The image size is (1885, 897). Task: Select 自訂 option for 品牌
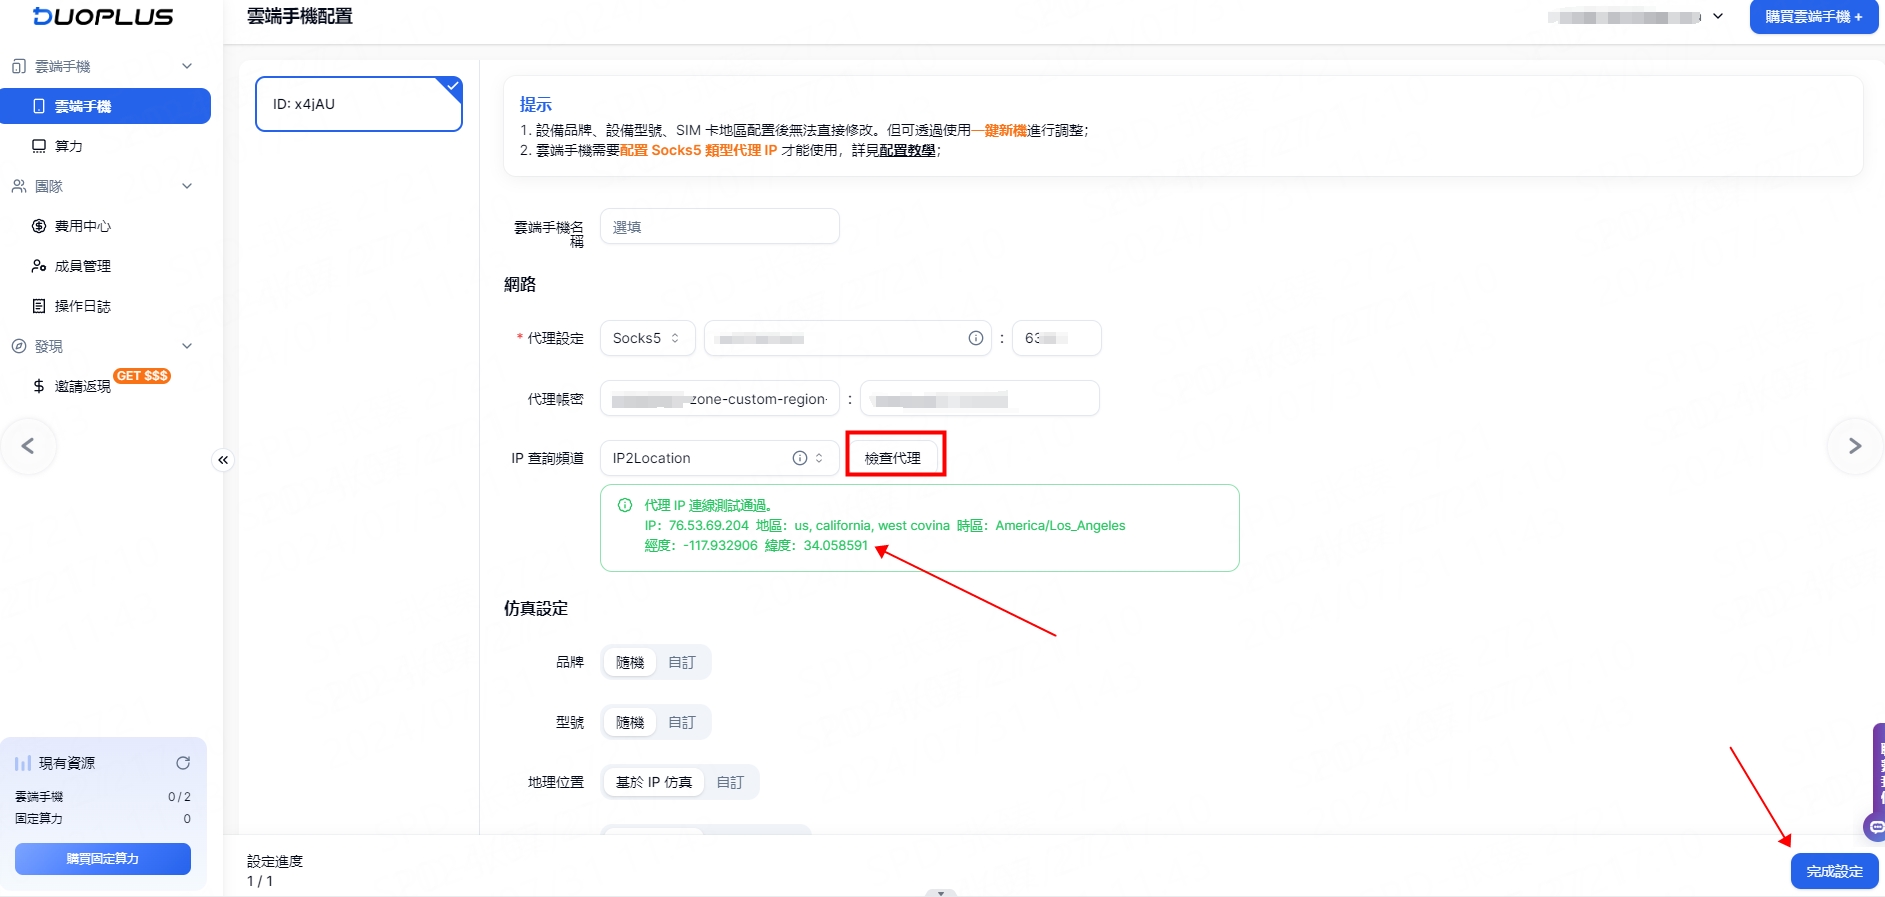point(681,662)
